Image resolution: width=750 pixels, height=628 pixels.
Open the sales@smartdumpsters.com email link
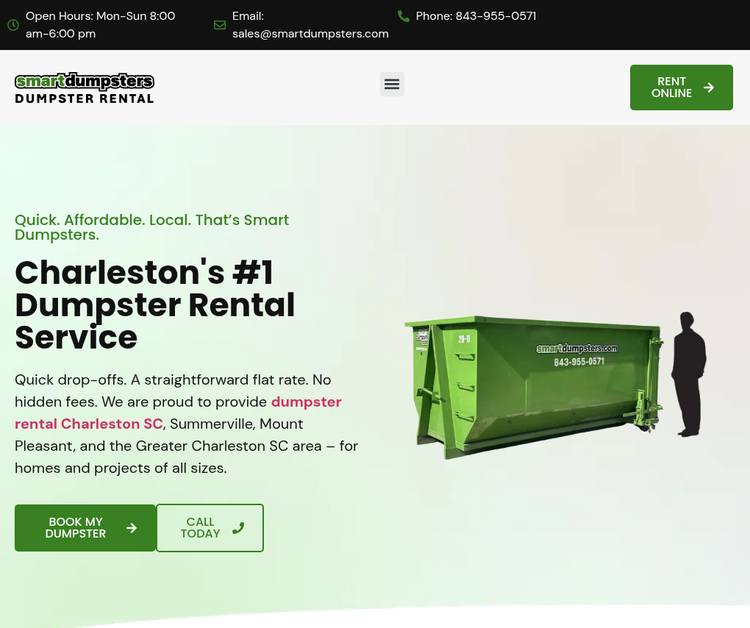pyautogui.click(x=310, y=34)
